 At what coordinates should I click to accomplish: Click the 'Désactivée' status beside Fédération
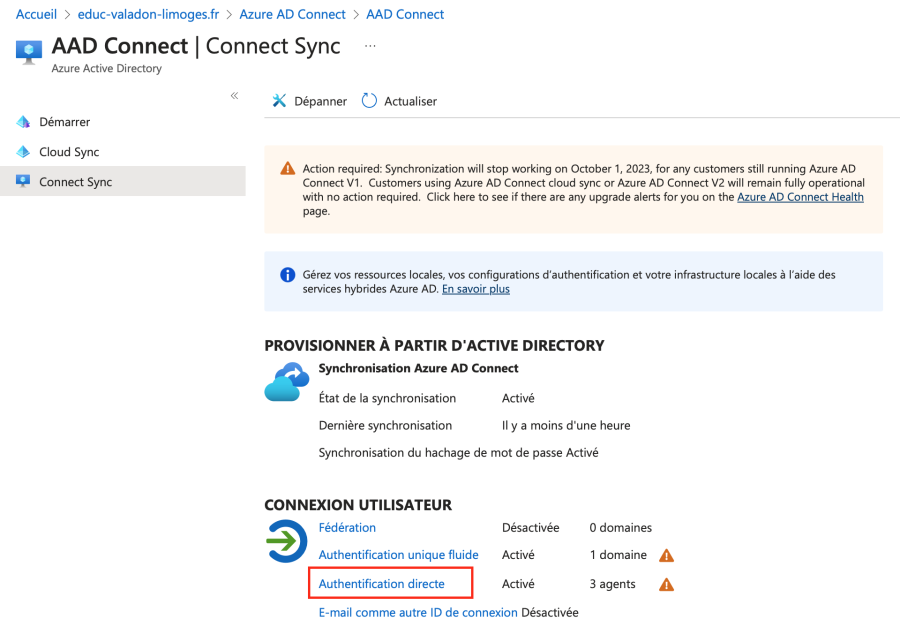click(530, 527)
